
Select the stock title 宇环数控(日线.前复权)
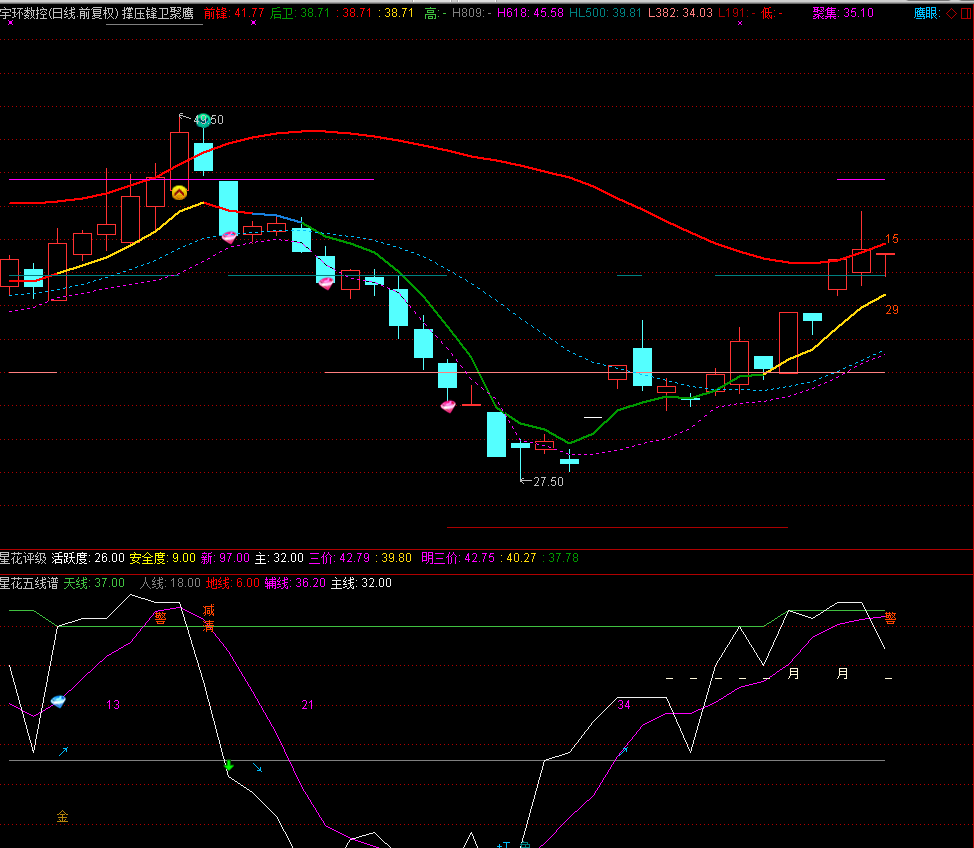[x=59, y=13]
